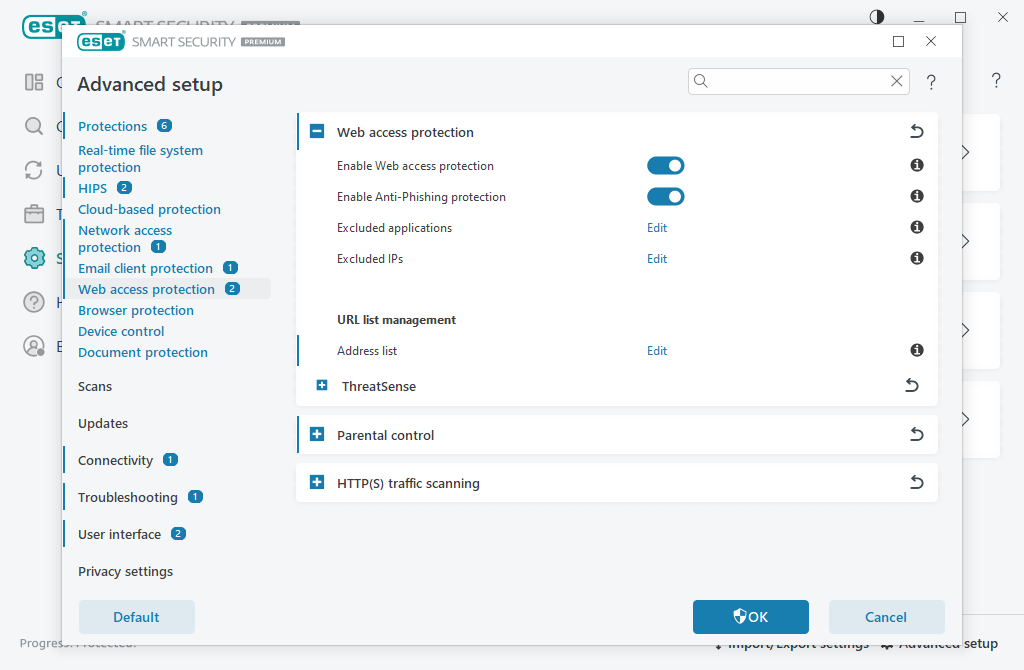The height and width of the screenshot is (670, 1024).
Task: Open the Troubleshooting category
Action: 127,498
